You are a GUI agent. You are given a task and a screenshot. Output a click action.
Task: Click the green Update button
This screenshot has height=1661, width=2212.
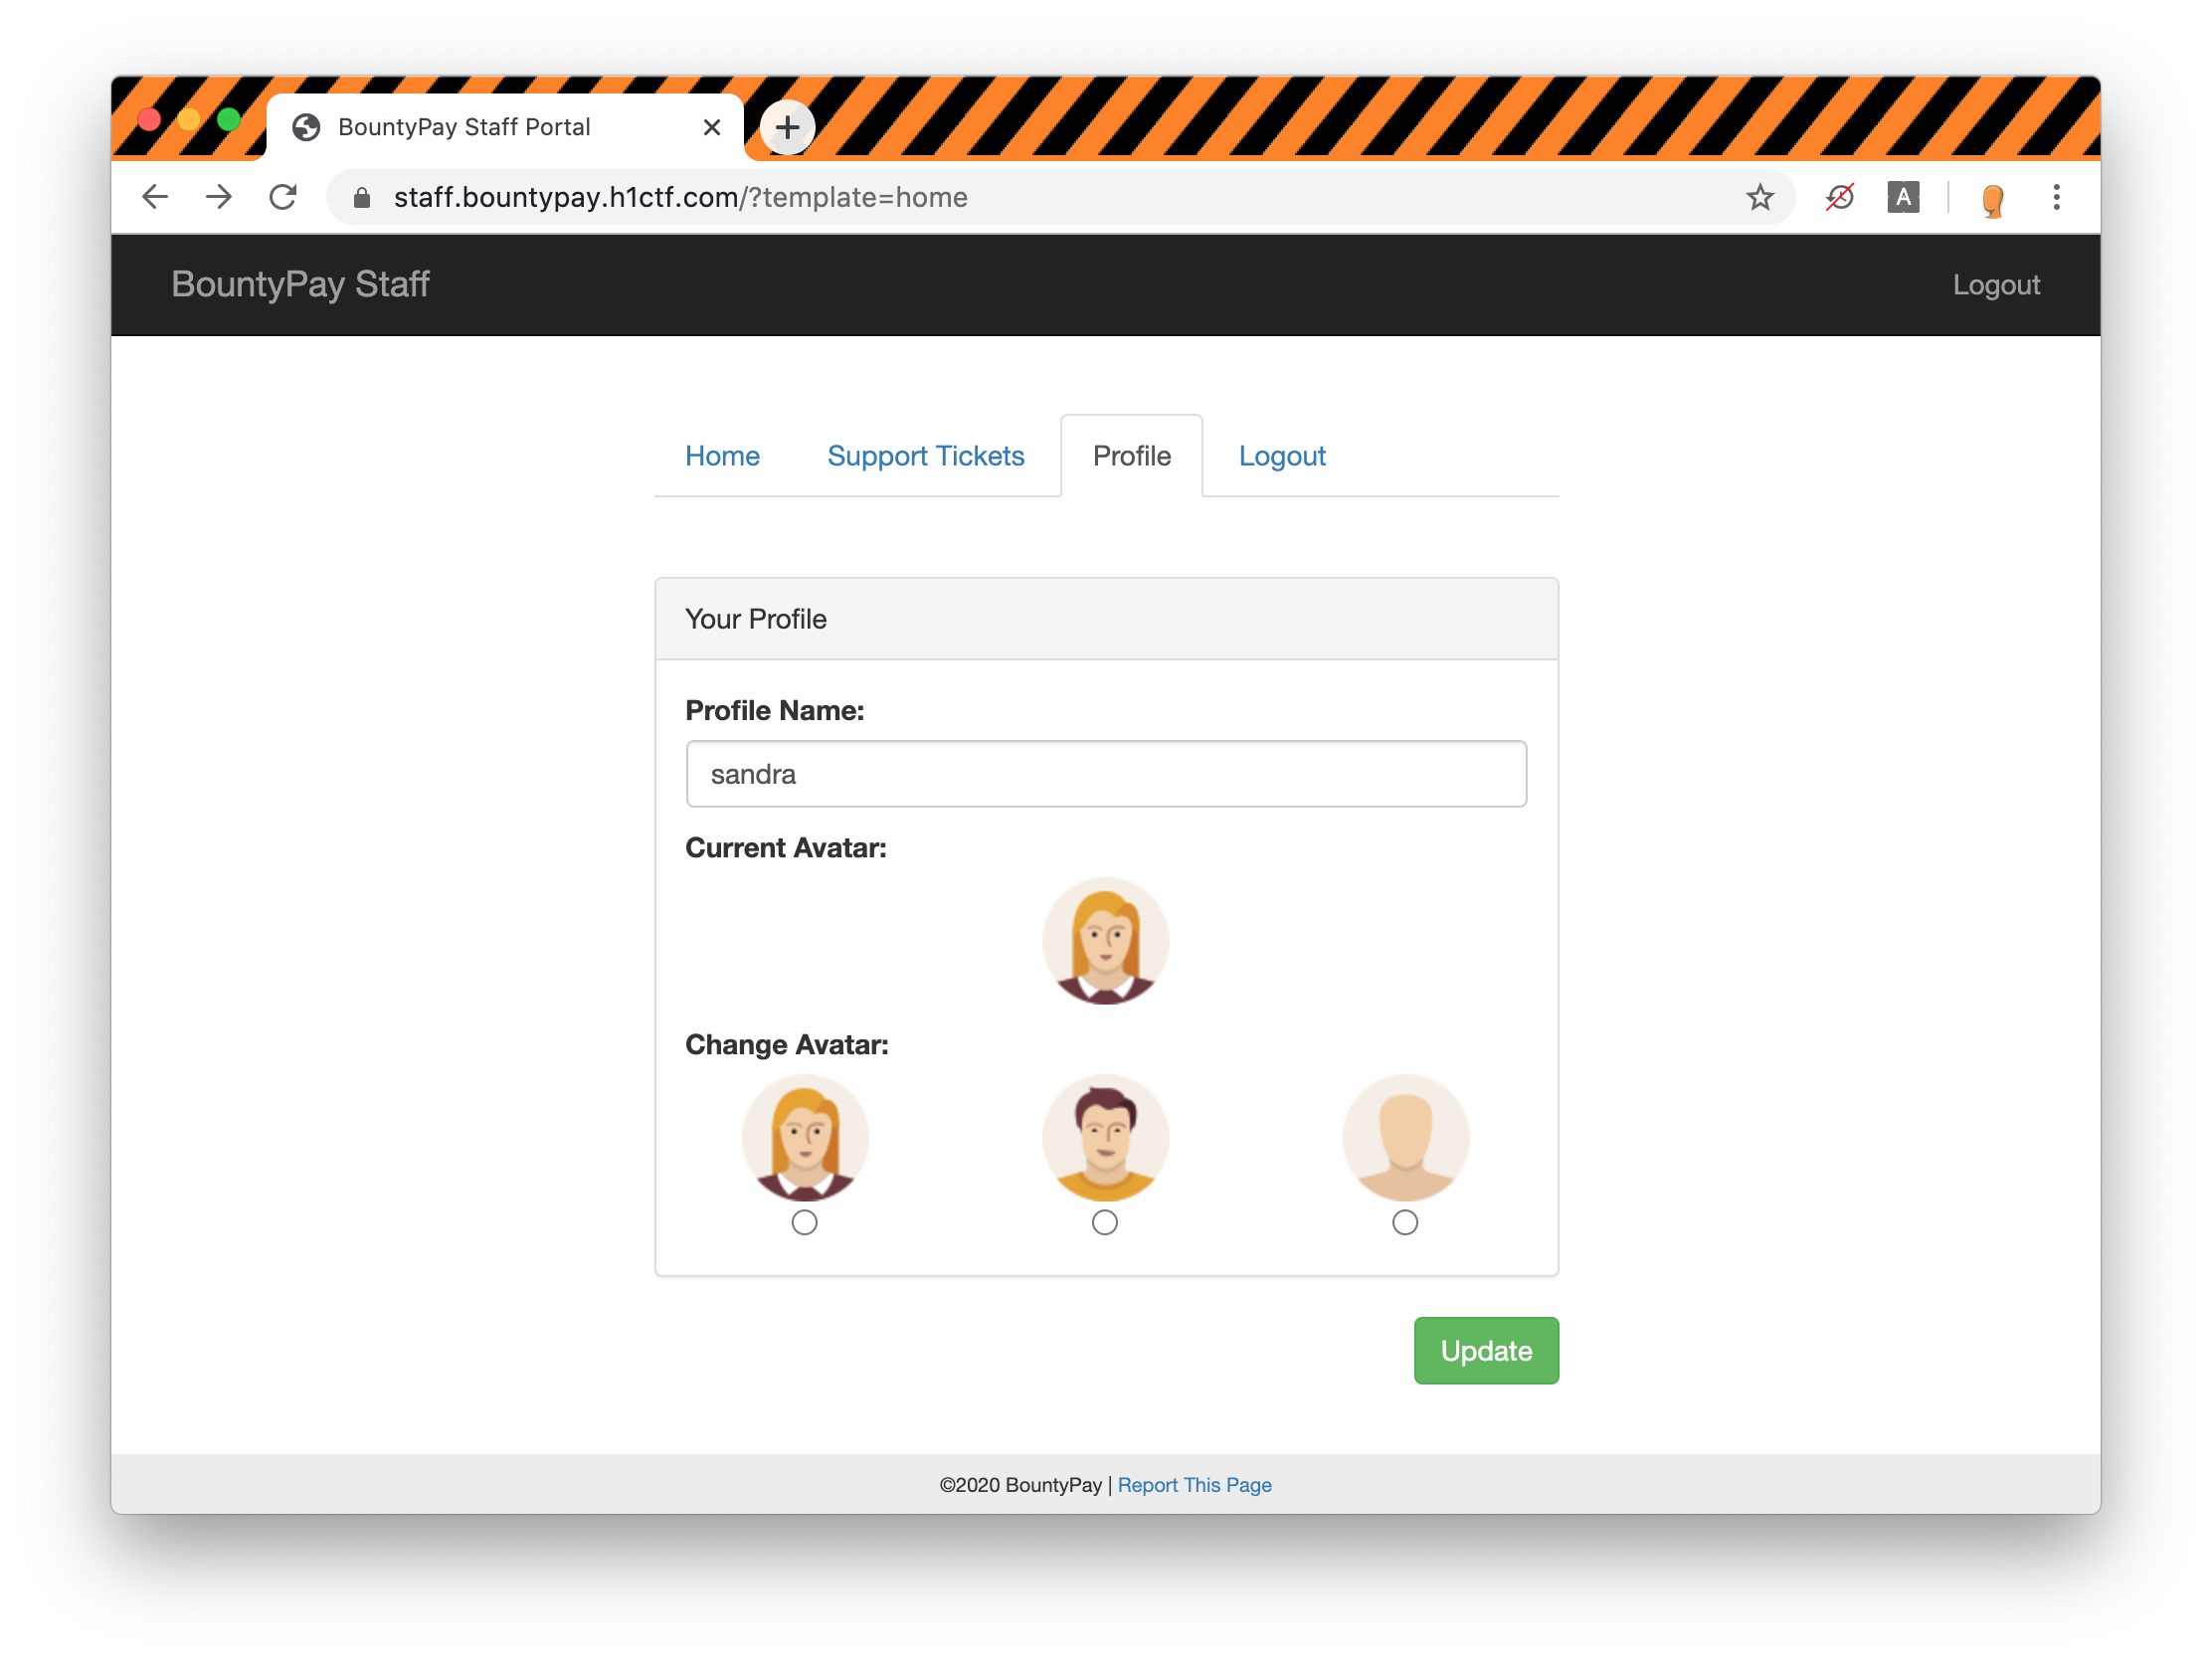click(x=1485, y=1350)
